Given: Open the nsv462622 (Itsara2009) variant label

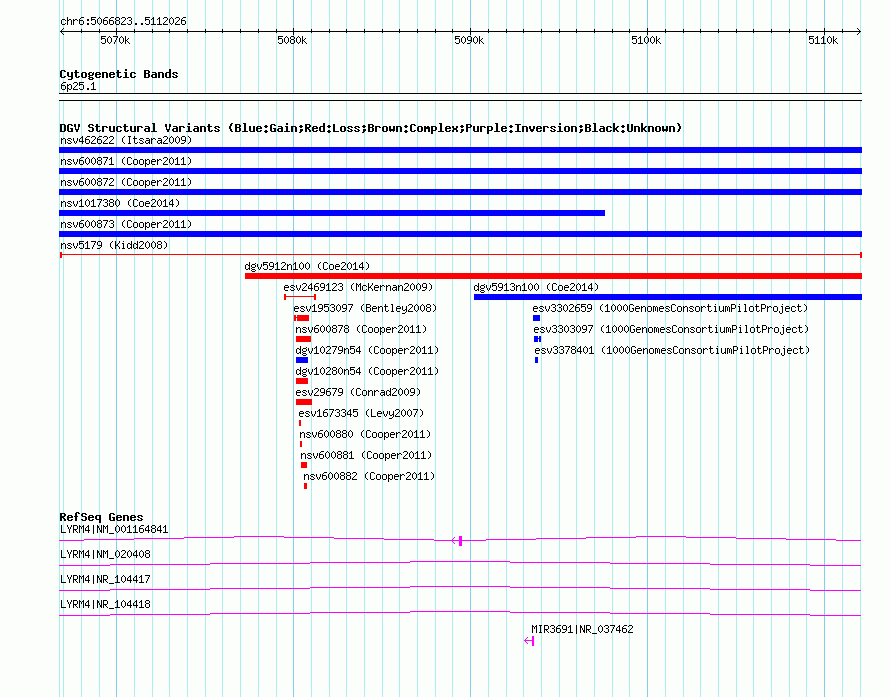Looking at the screenshot, I should 126,140.
